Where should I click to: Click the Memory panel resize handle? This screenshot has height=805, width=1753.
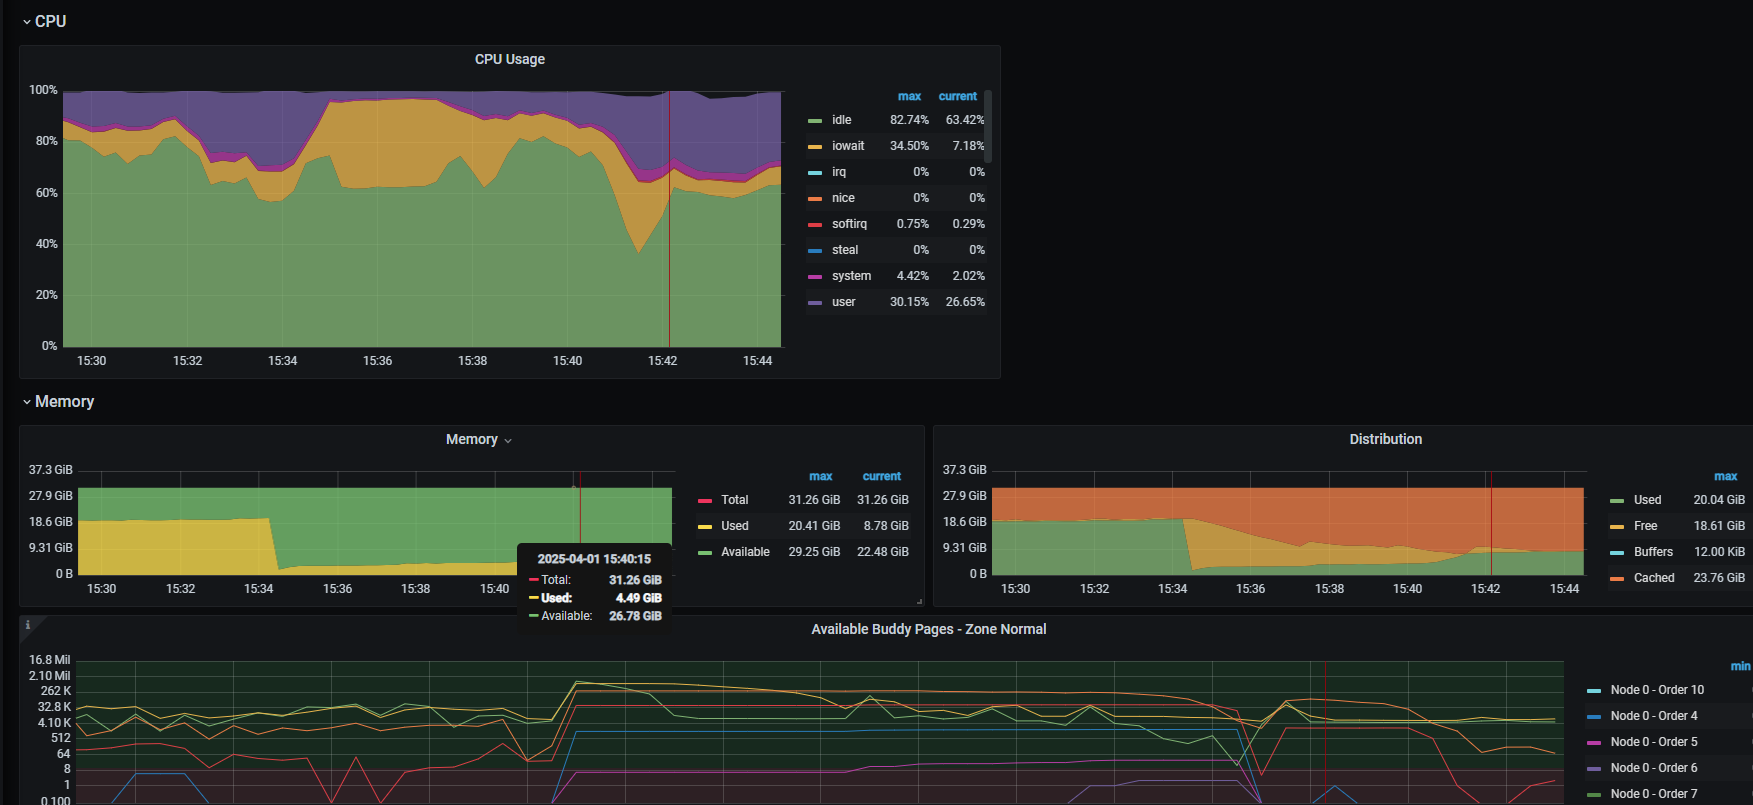pyautogui.click(x=919, y=601)
